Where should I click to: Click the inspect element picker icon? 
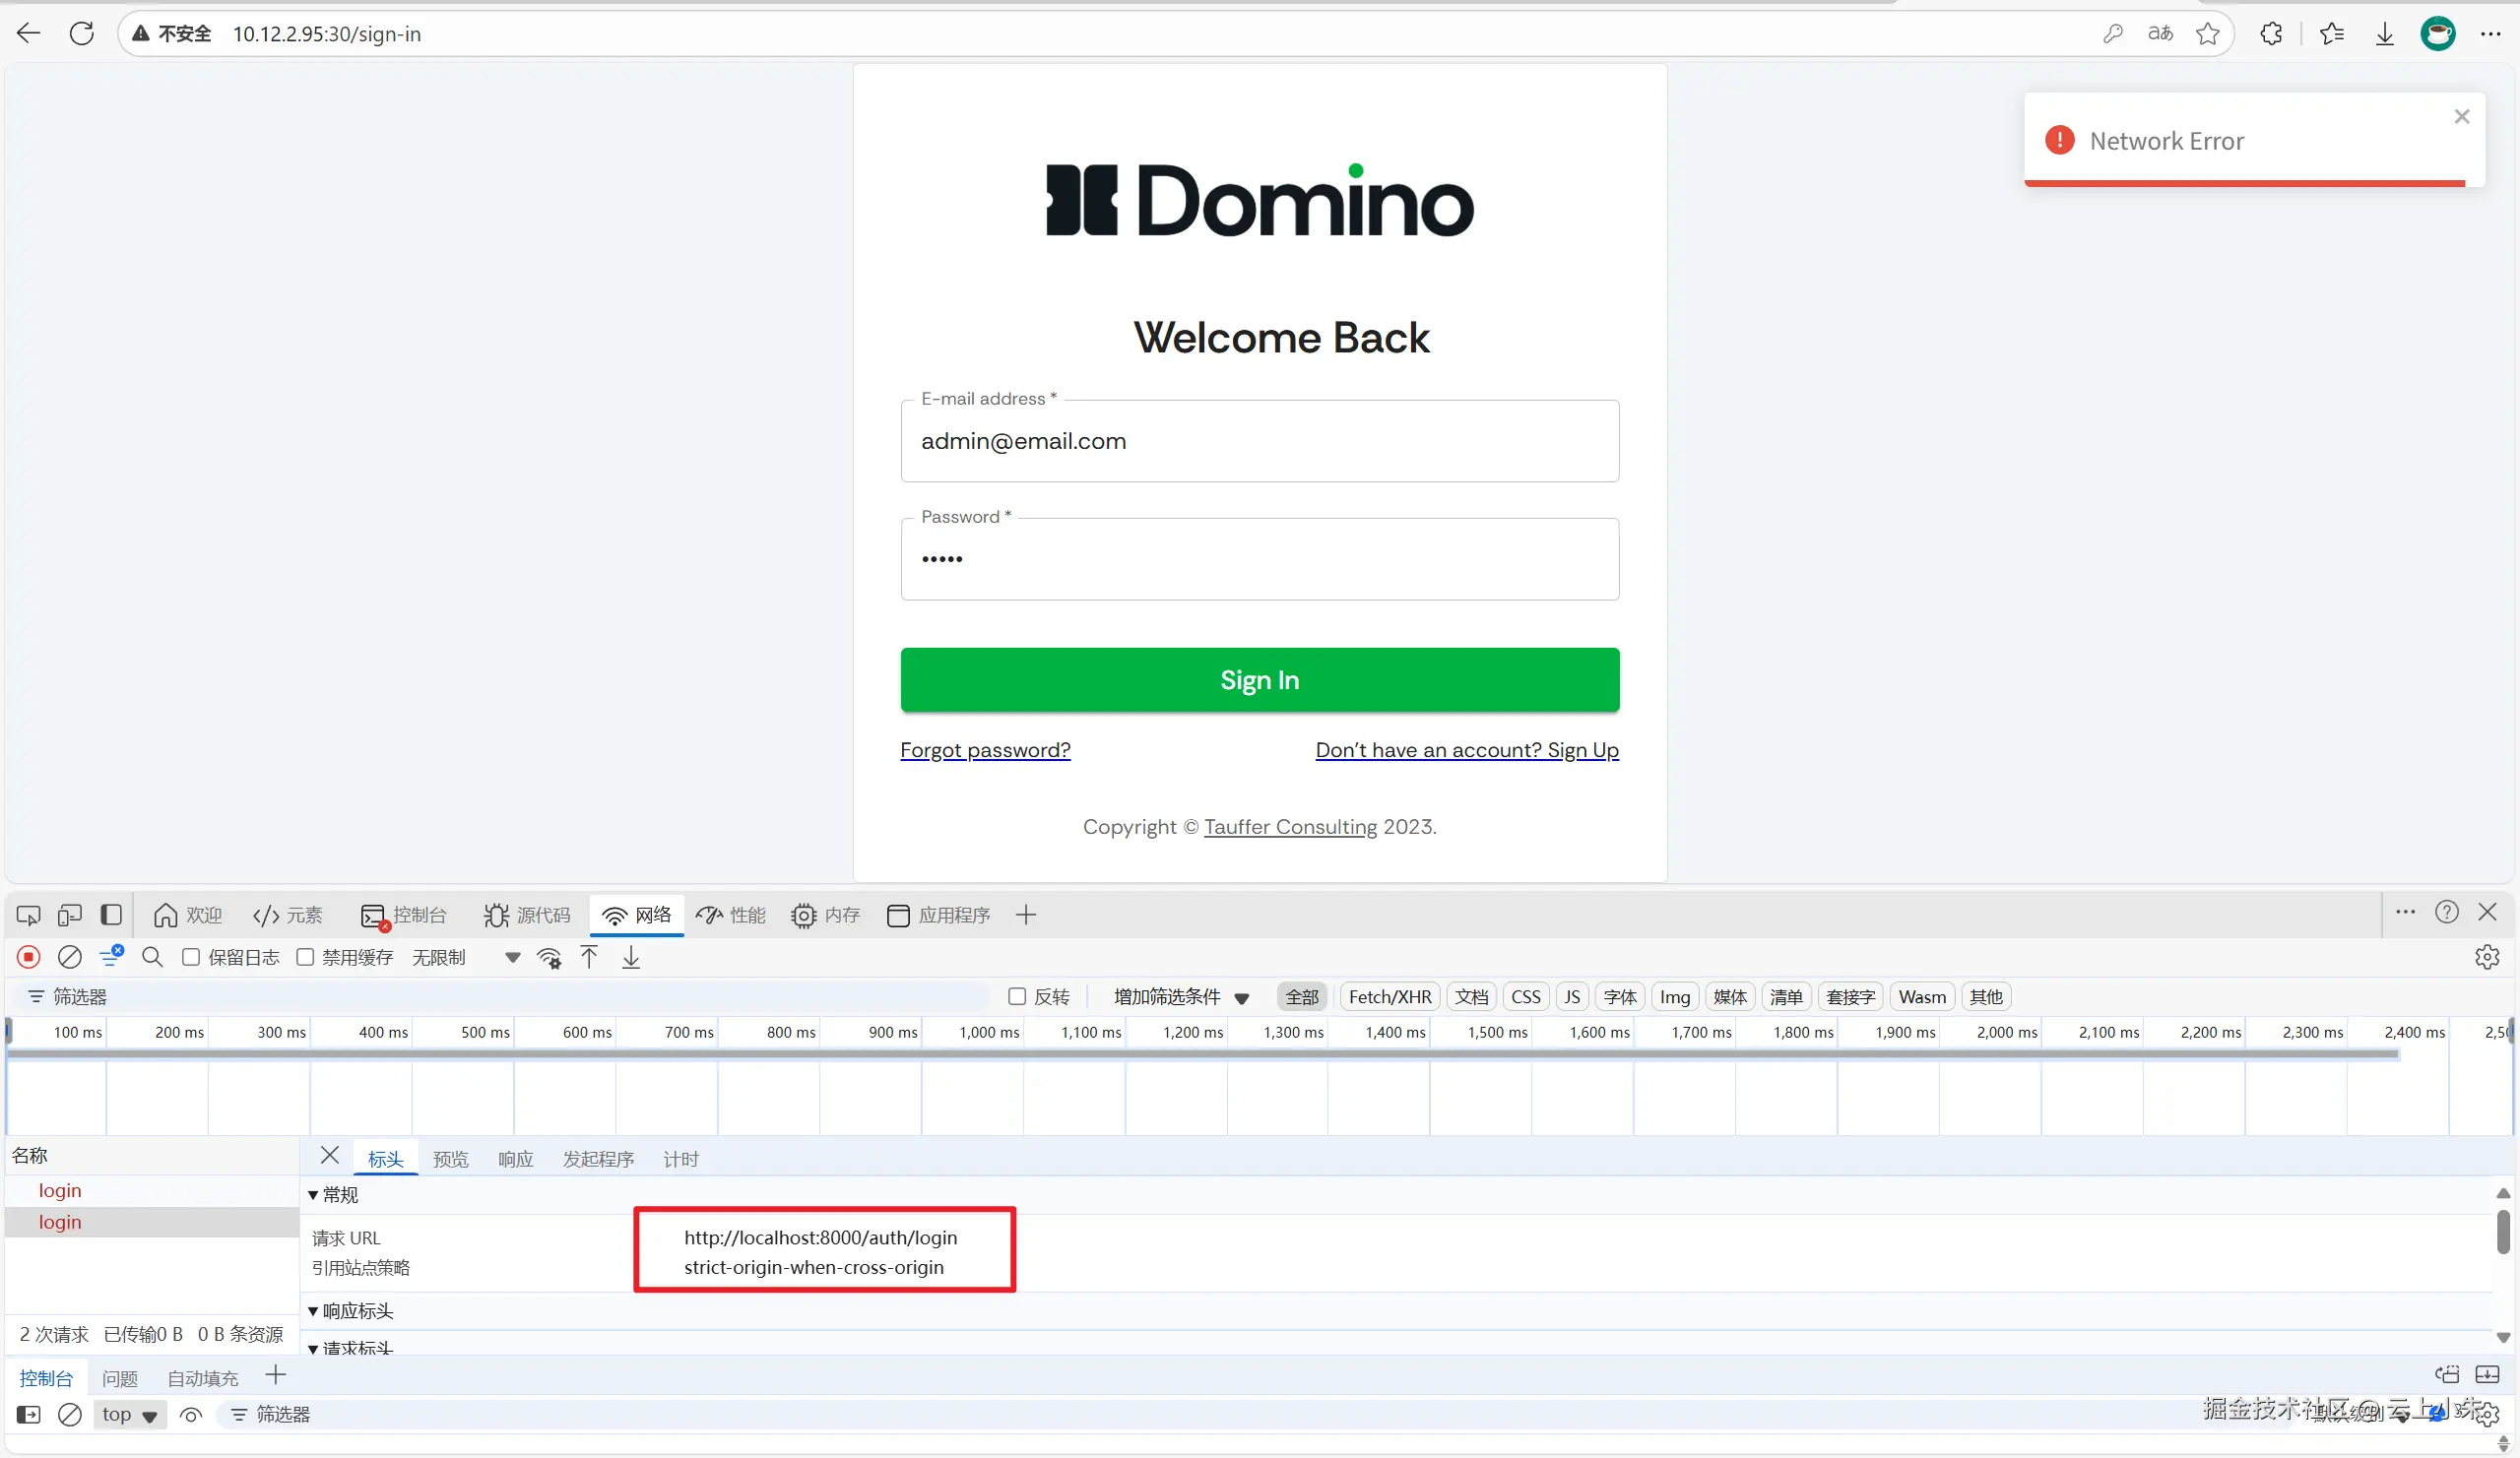pos(28,915)
